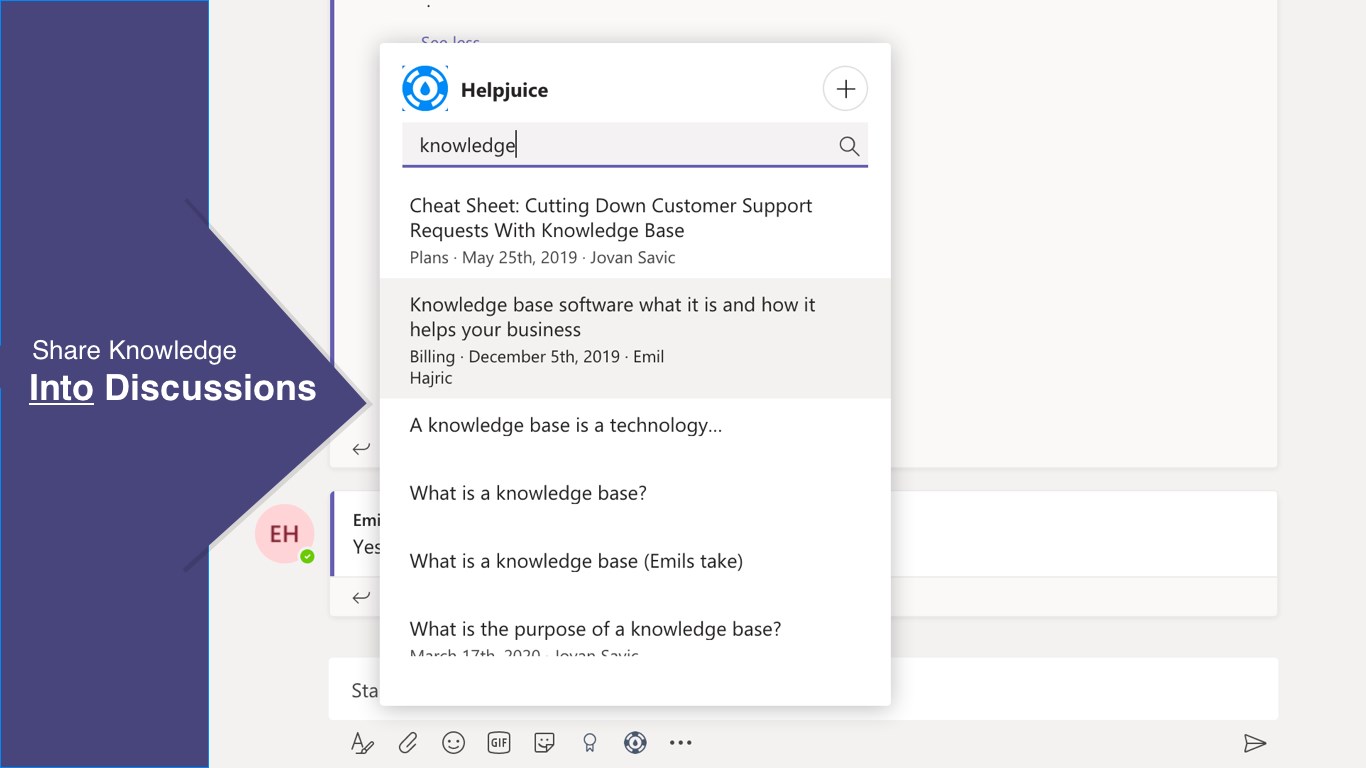Click the "Billing · December 5th, 2019" metadata line
This screenshot has width=1366, height=768.
coord(537,367)
